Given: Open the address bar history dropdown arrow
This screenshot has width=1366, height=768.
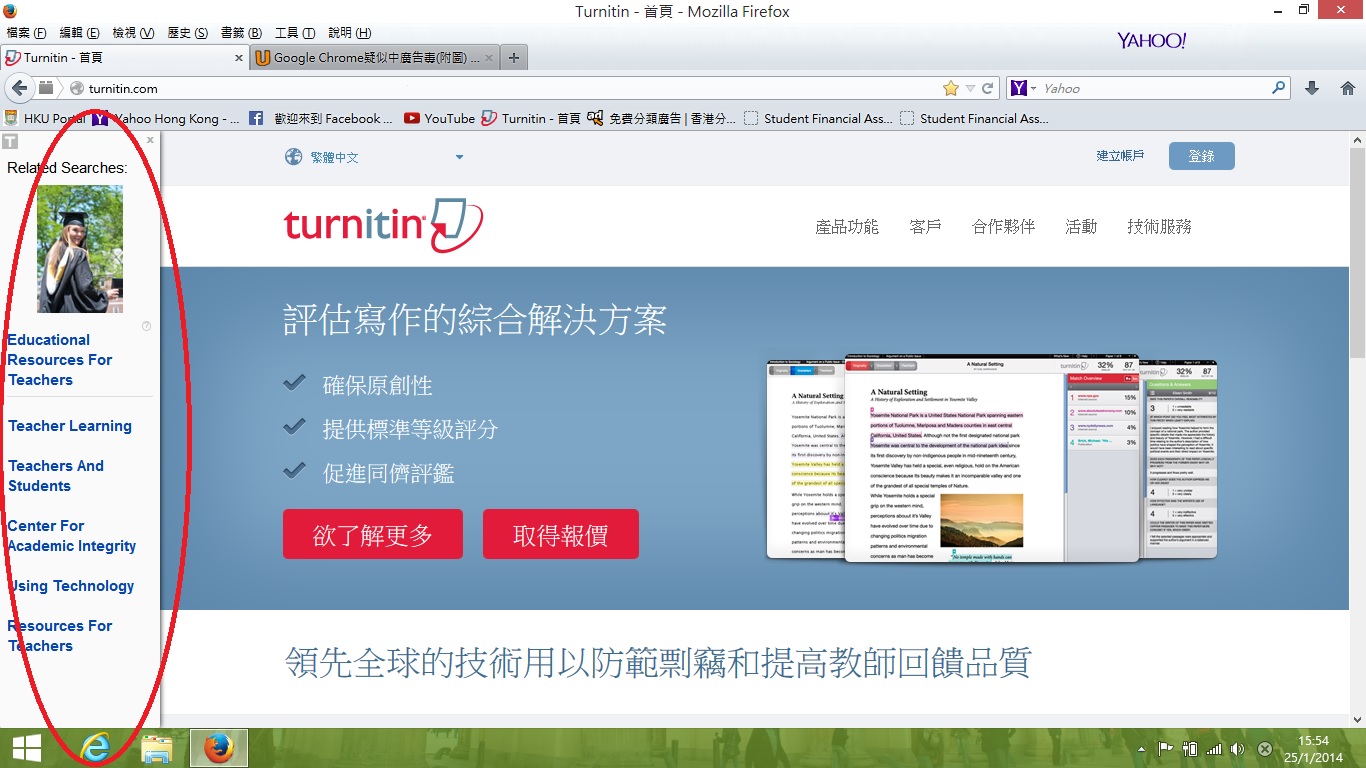Looking at the screenshot, I should coord(970,88).
